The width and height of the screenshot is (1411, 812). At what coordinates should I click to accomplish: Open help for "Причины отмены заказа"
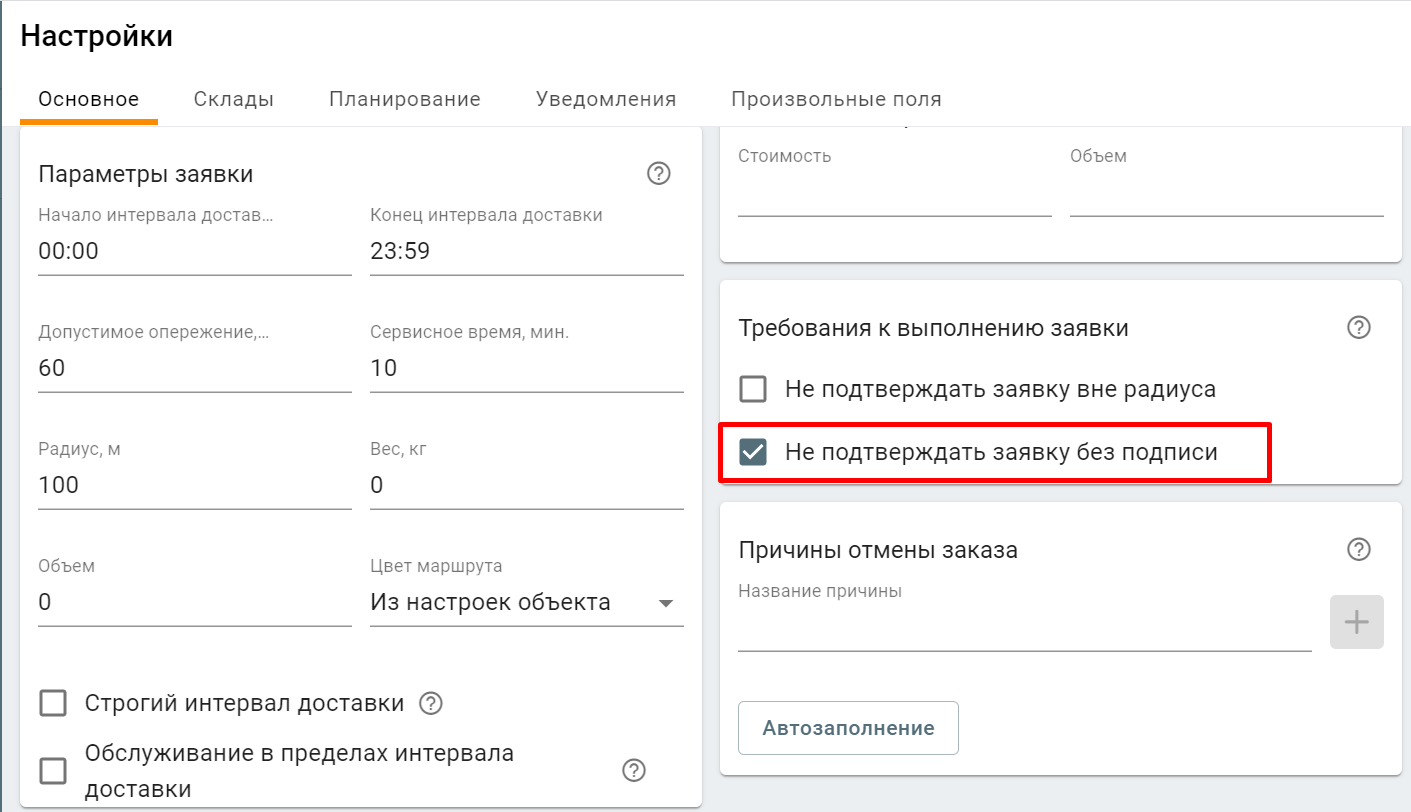[x=1357, y=549]
